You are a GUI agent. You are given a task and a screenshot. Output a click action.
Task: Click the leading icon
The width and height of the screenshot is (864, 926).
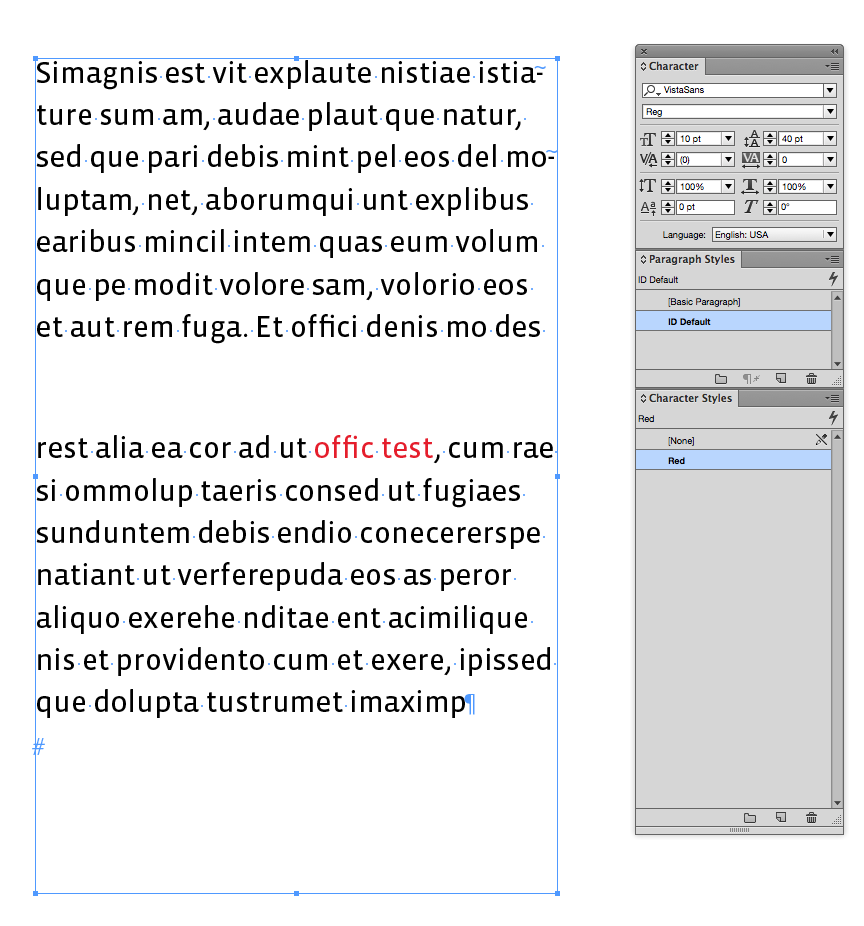point(751,139)
